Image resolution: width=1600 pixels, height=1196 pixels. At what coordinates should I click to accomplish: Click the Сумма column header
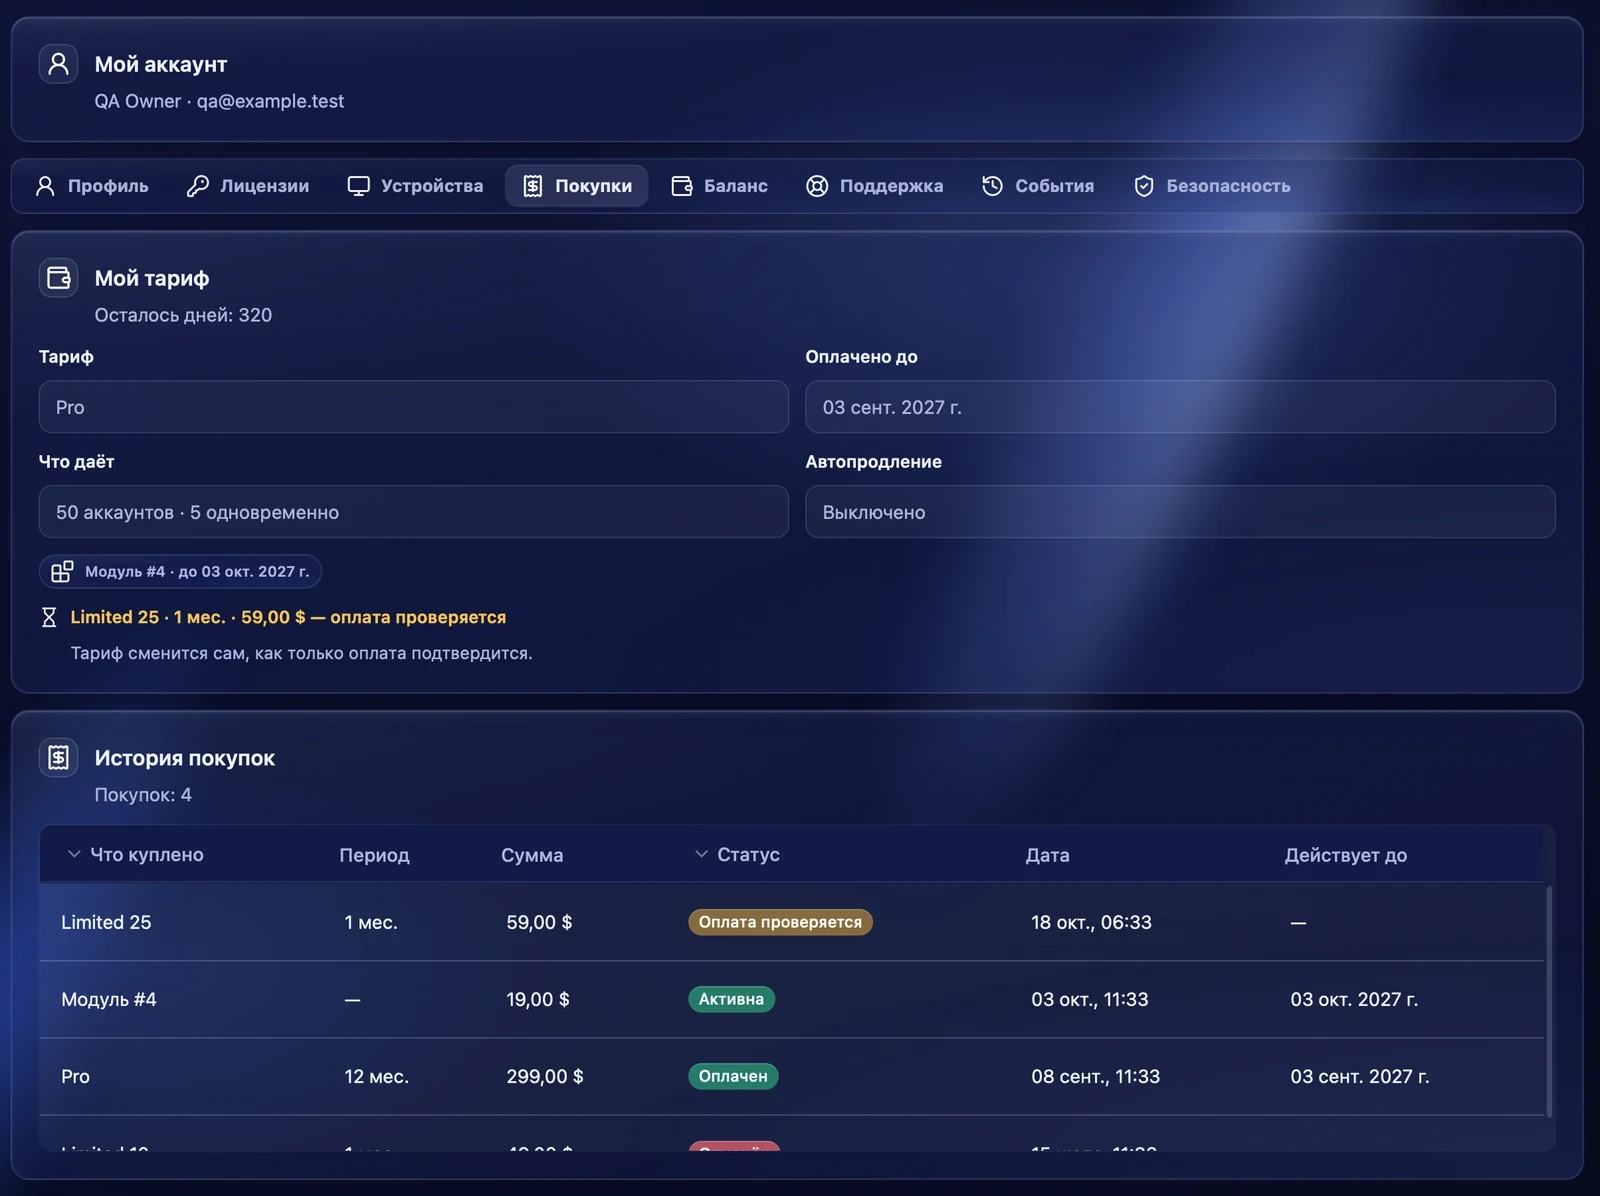pyautogui.click(x=532, y=855)
